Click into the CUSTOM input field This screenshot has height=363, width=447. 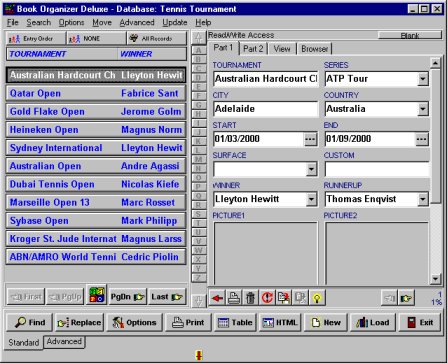pos(377,169)
